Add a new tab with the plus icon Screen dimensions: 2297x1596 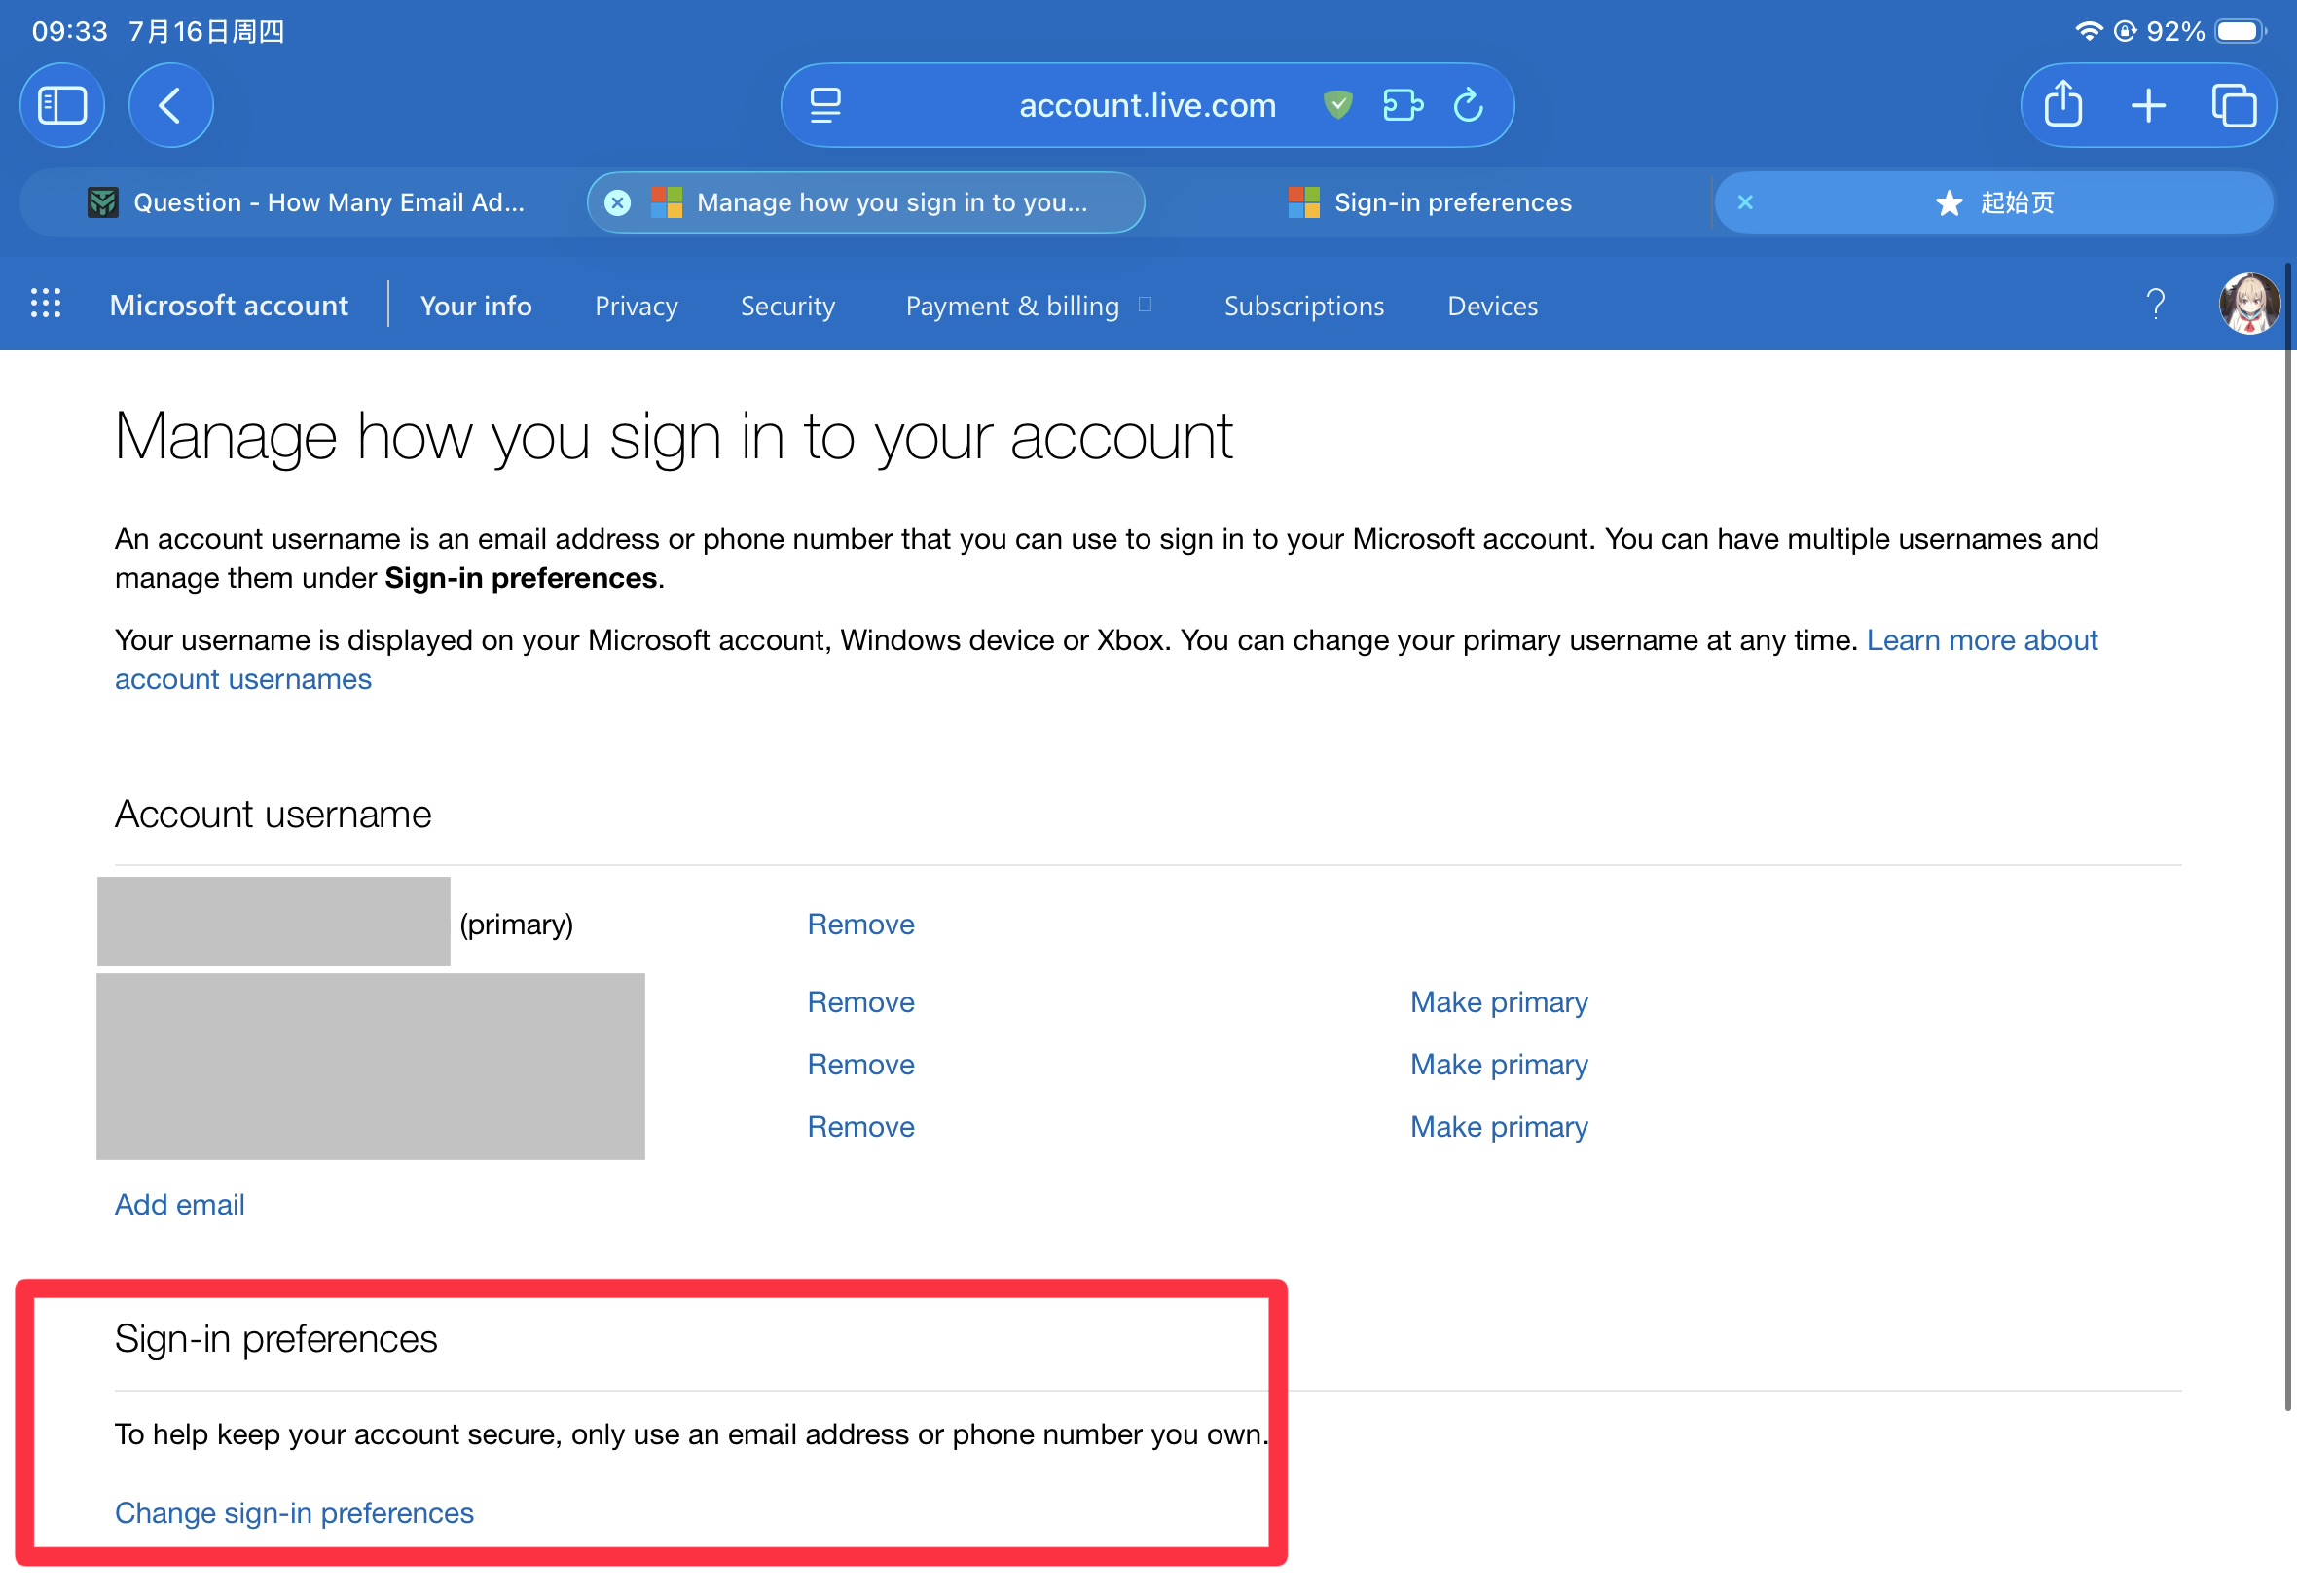pyautogui.click(x=2148, y=105)
